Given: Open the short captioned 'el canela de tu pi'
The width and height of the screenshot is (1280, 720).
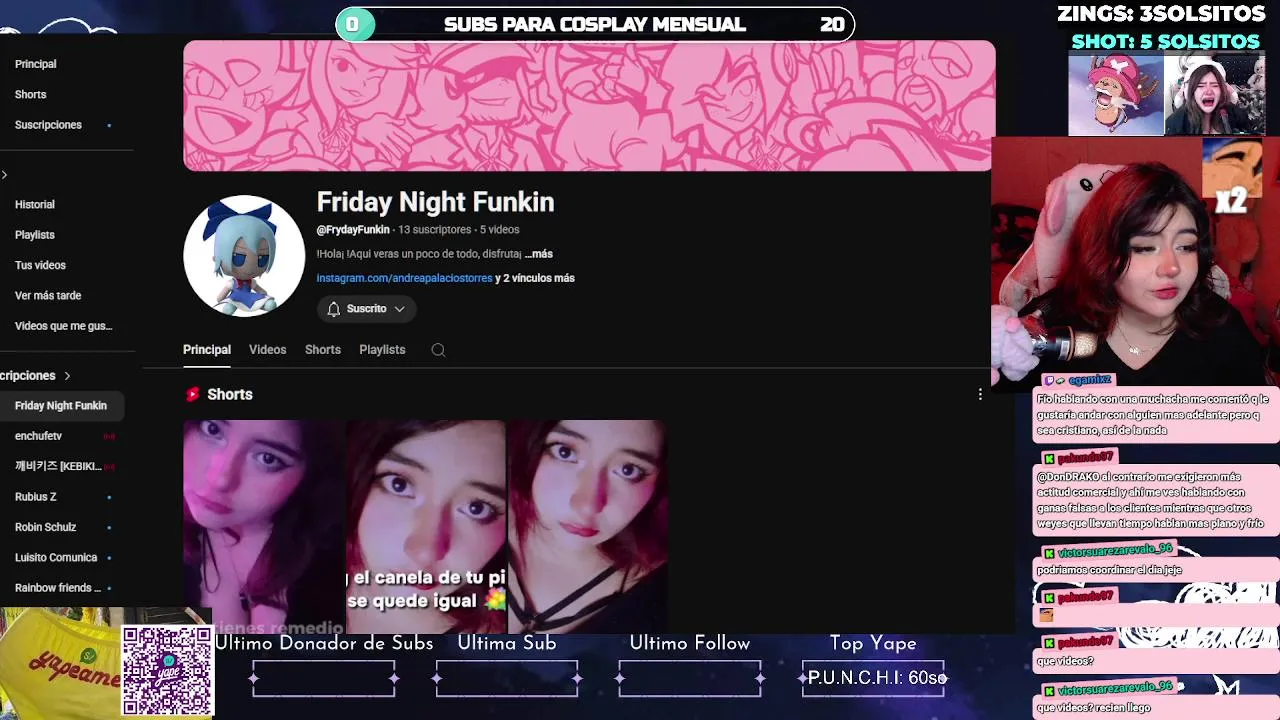Looking at the screenshot, I should tap(426, 526).
